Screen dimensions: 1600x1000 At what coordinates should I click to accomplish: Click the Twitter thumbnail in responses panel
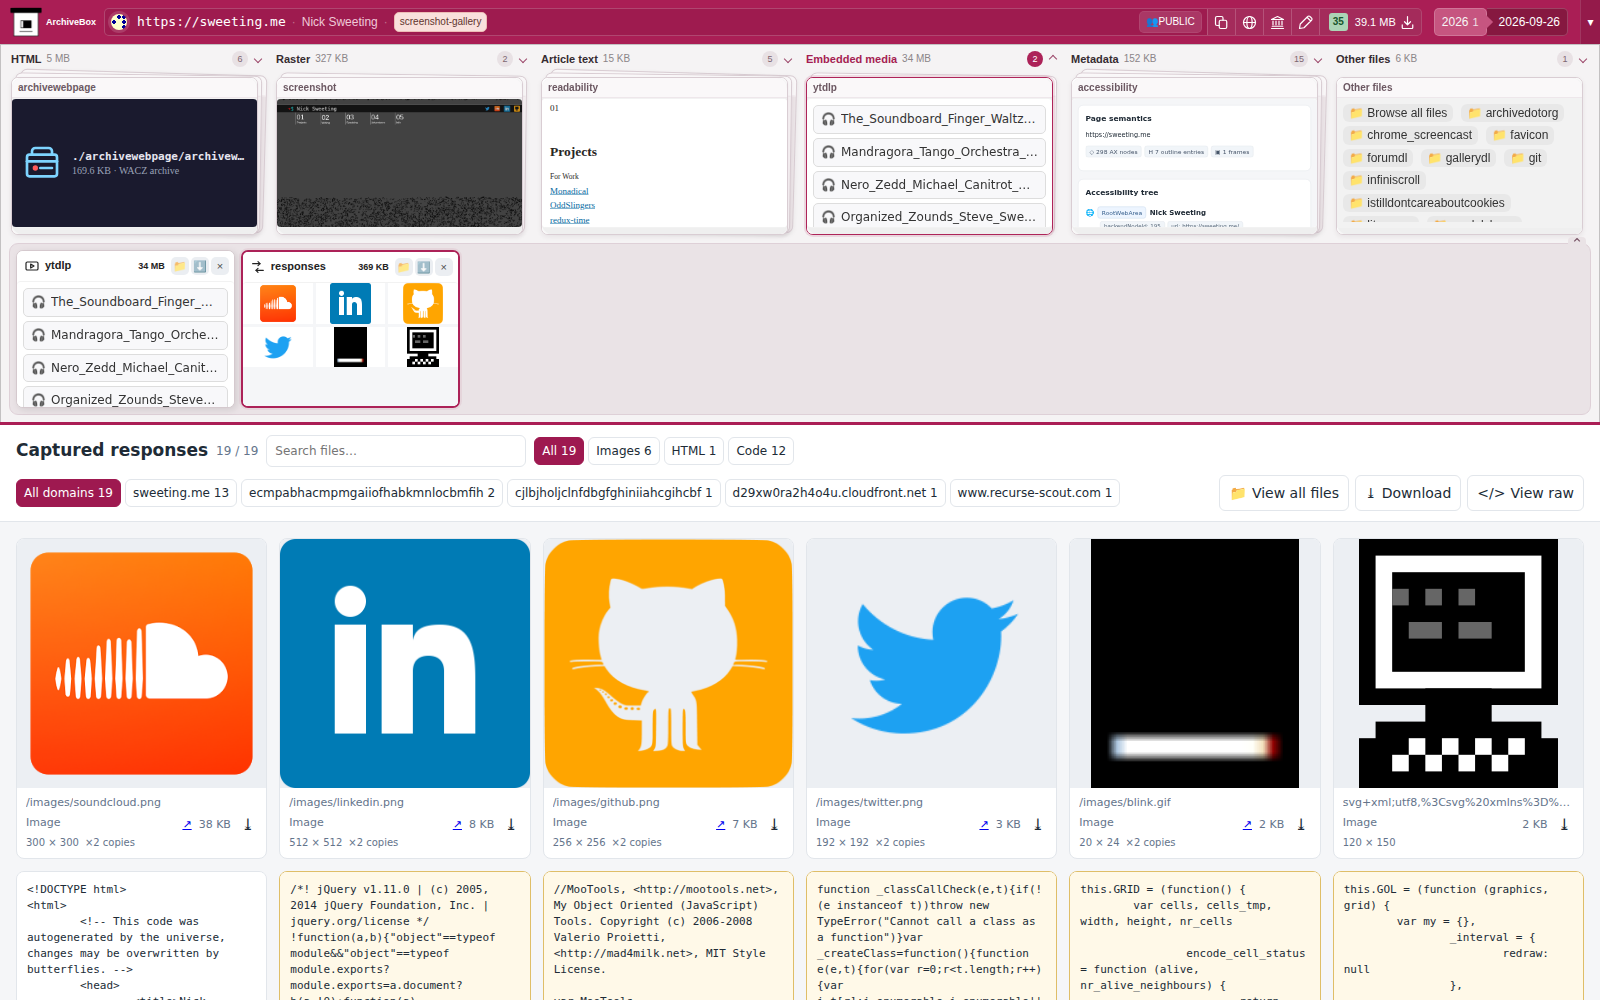coord(278,347)
